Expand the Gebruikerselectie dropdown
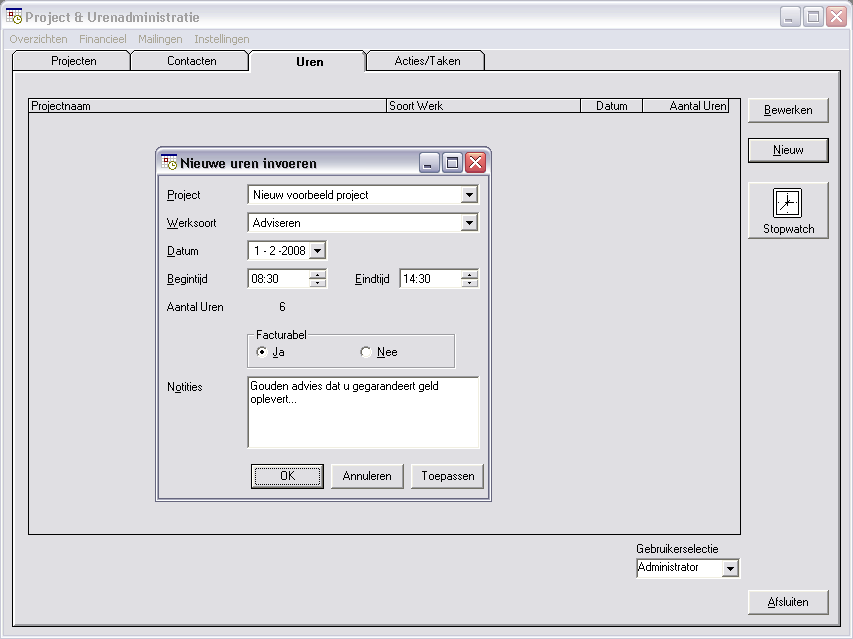This screenshot has width=853, height=639. point(730,568)
